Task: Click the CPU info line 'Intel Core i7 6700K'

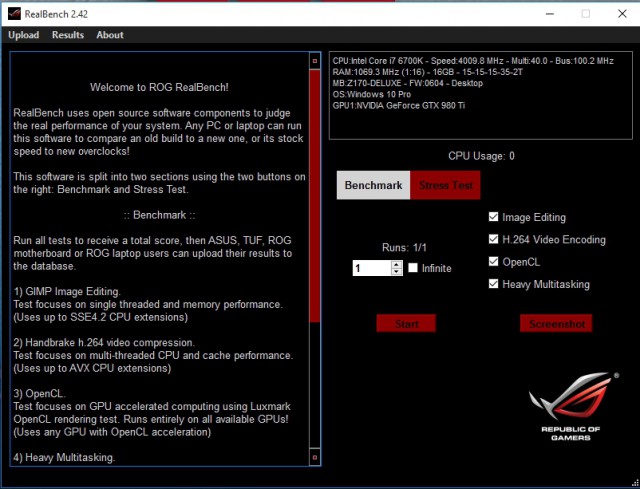Action: coord(473,61)
